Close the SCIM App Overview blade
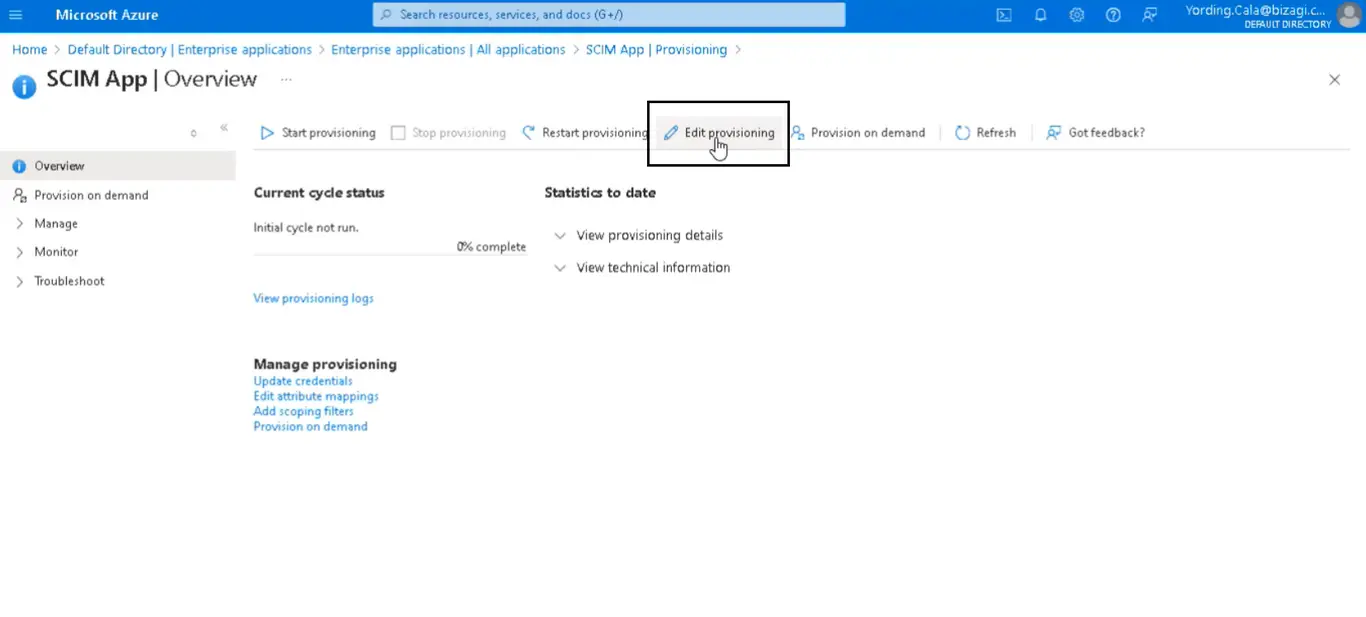1366x617 pixels. tap(1334, 80)
